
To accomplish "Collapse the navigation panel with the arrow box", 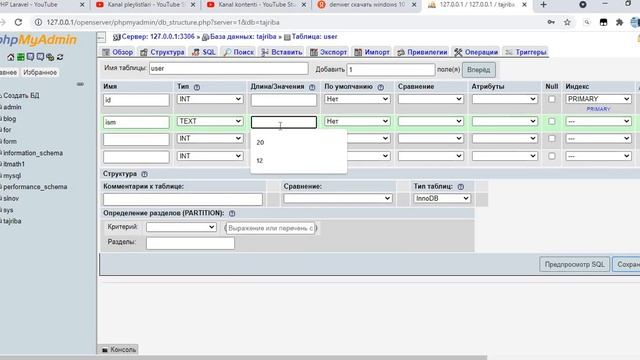I will (x=101, y=38).
